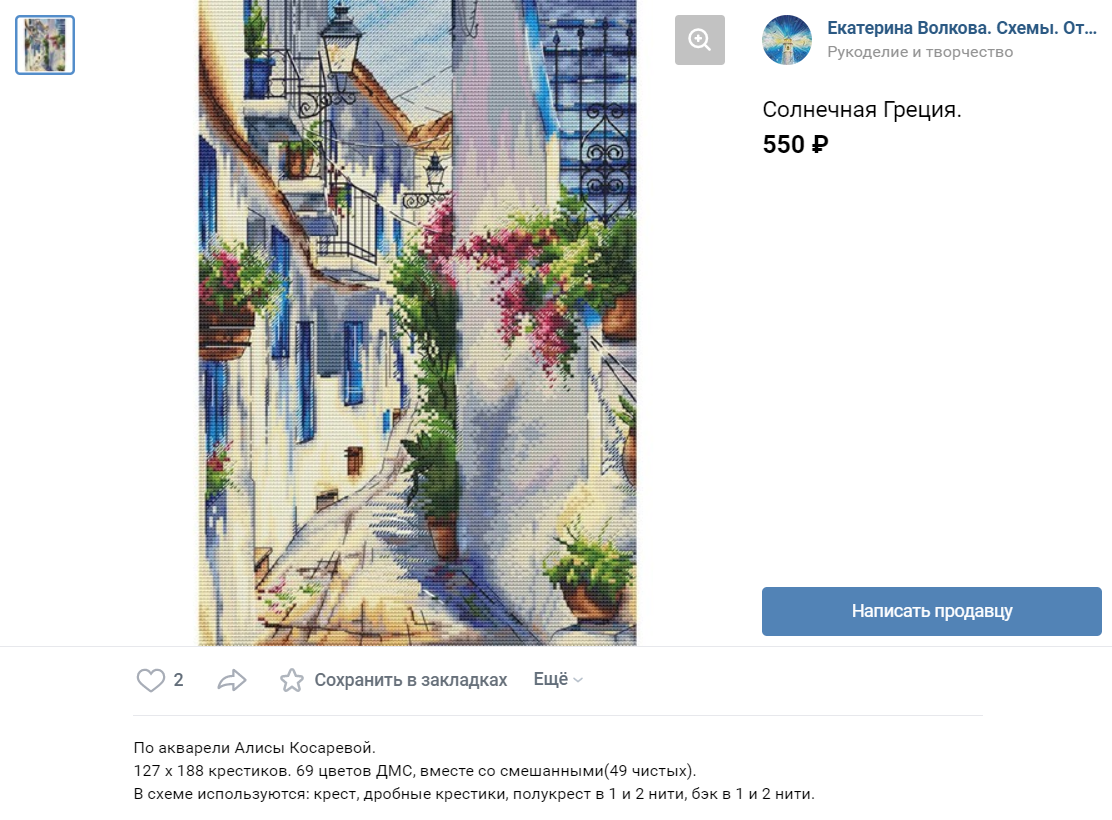The width and height of the screenshot is (1112, 820).
Task: Like the product with the heart icon
Action: 150,680
